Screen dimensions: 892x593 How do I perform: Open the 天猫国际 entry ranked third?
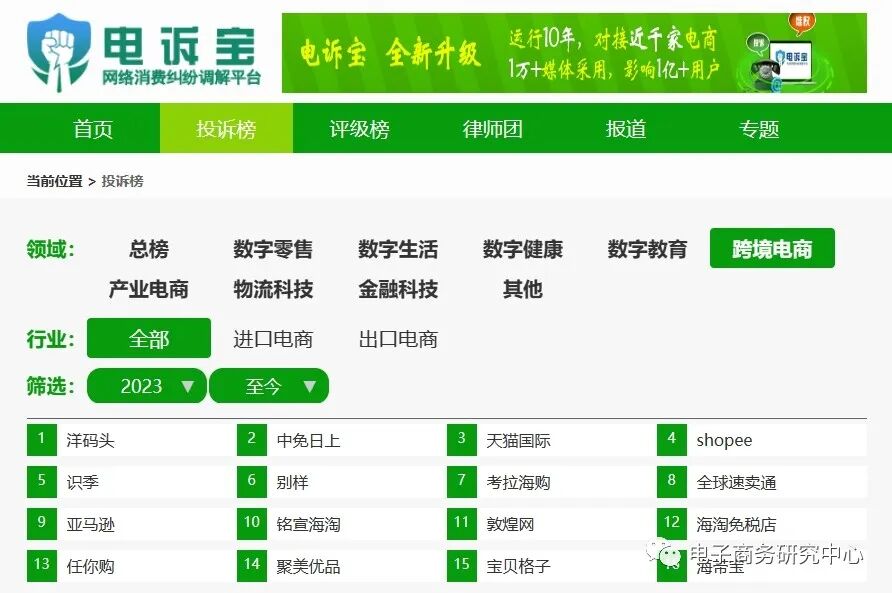(x=518, y=438)
